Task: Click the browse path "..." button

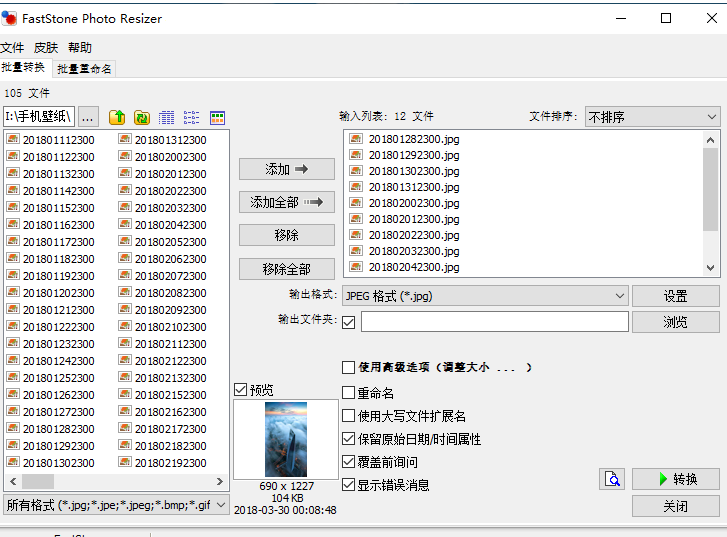Action: coord(88,117)
